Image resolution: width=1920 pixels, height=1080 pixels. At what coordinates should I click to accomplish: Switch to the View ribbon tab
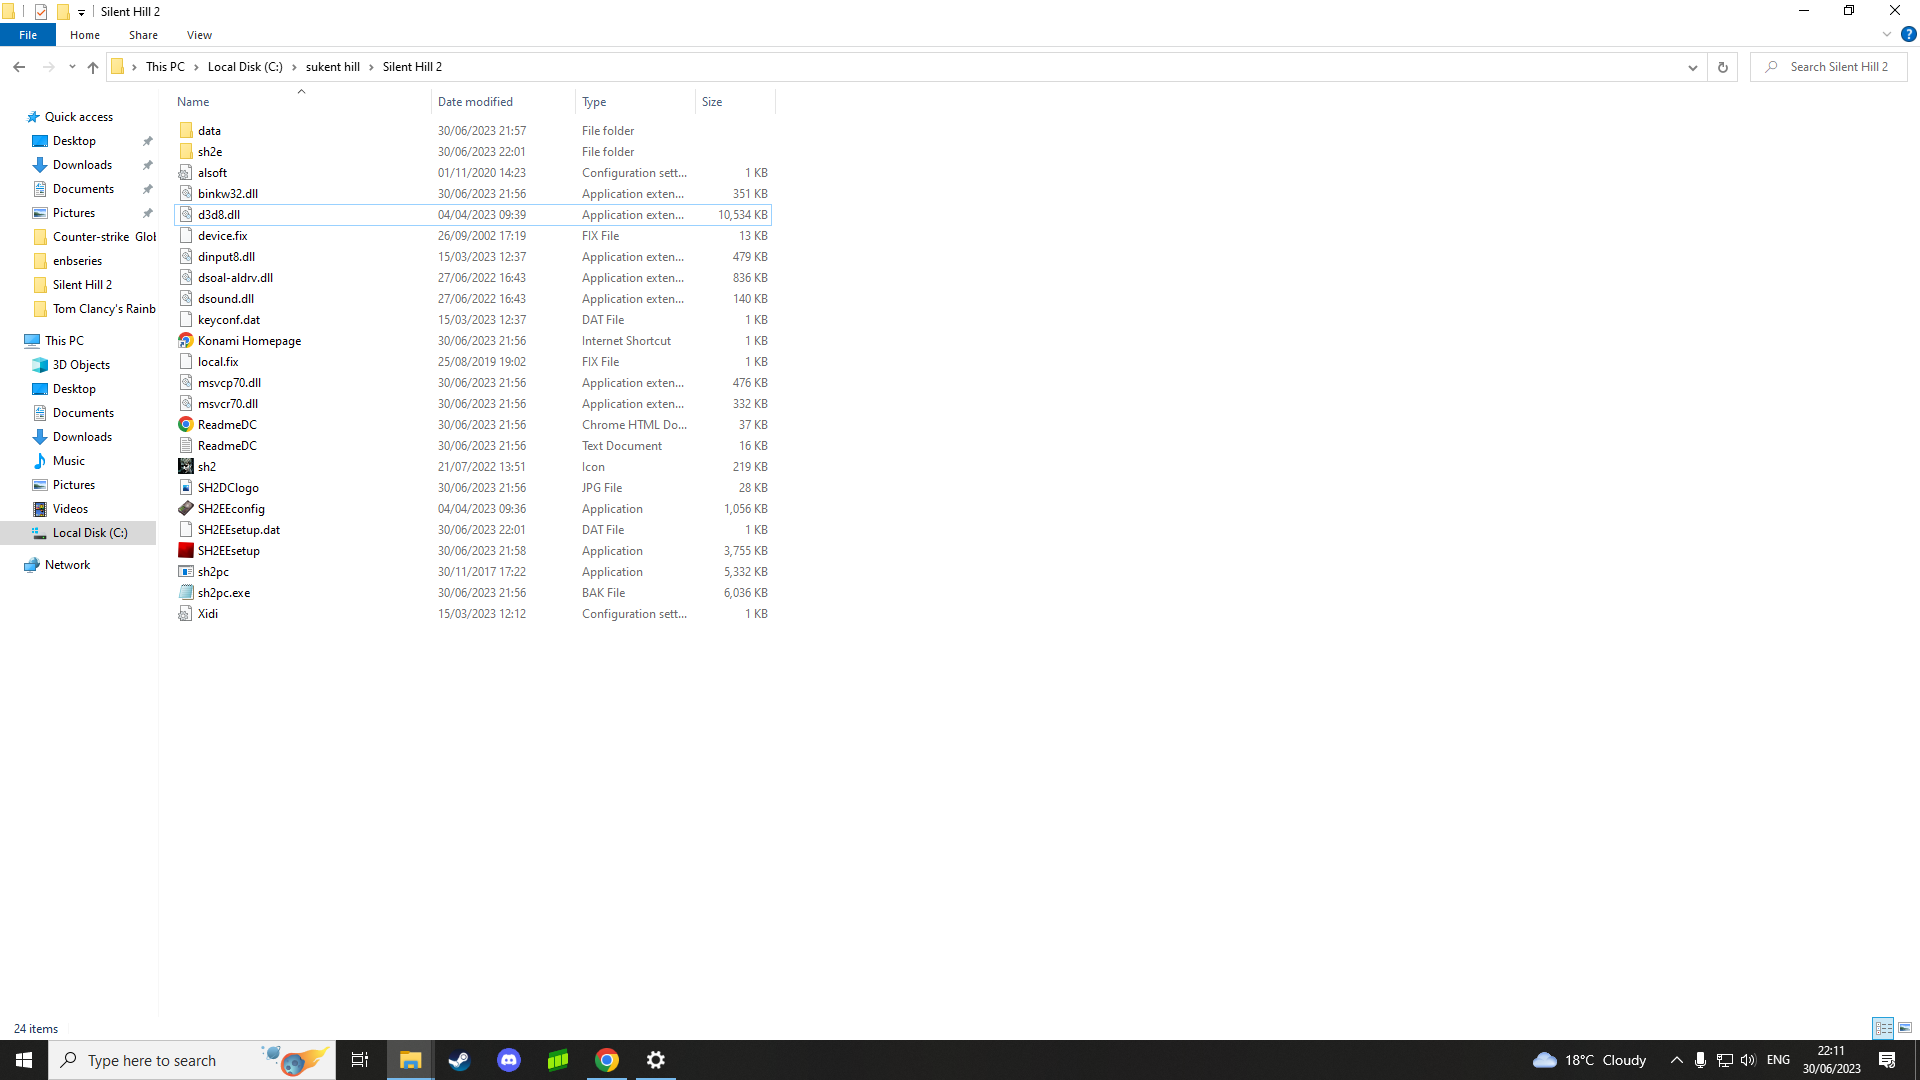[x=198, y=34]
